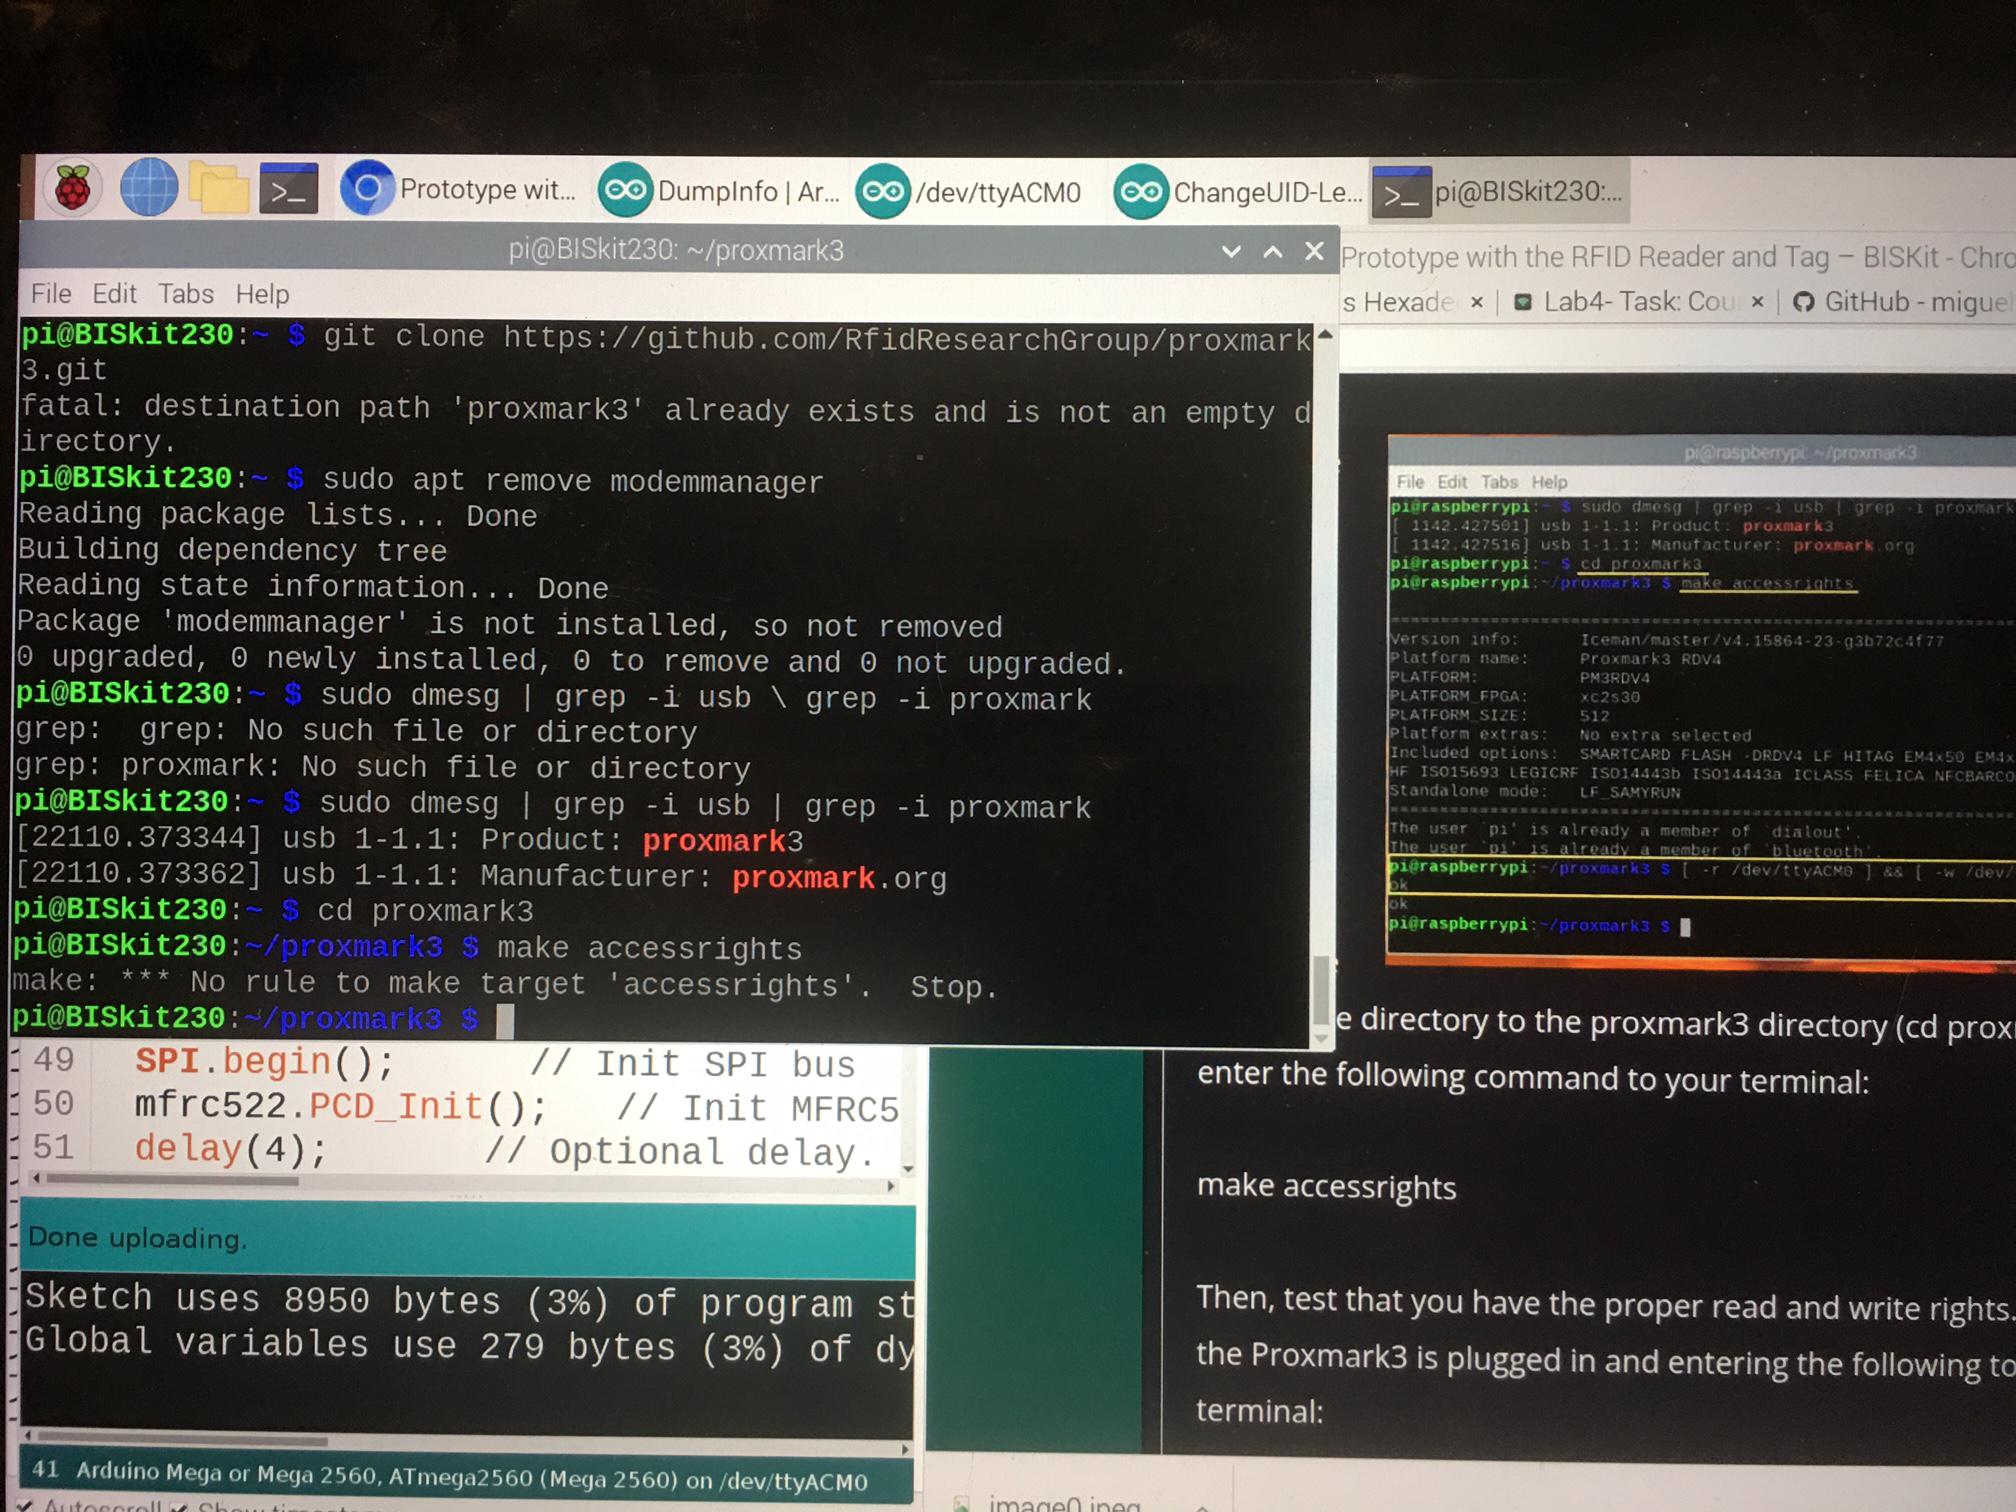Switch to the 'GitHub - miguel...' tab
Image resolution: width=2016 pixels, height=1512 pixels.
pyautogui.click(x=1903, y=302)
